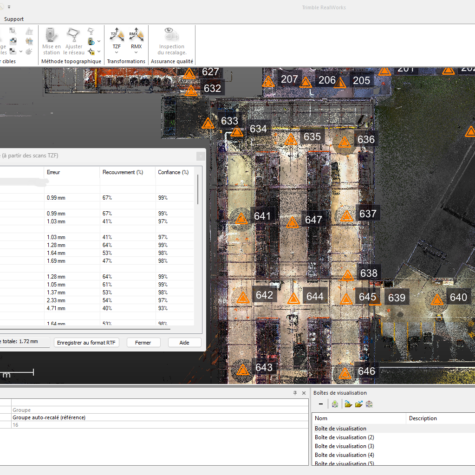Click the report's vertical scrollbar

[198, 190]
